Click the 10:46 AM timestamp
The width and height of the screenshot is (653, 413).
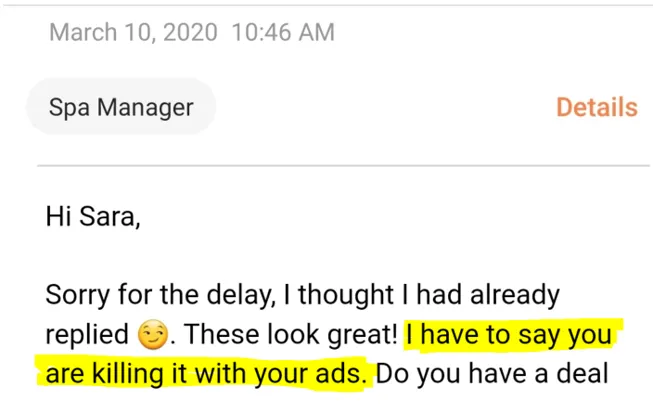[283, 32]
